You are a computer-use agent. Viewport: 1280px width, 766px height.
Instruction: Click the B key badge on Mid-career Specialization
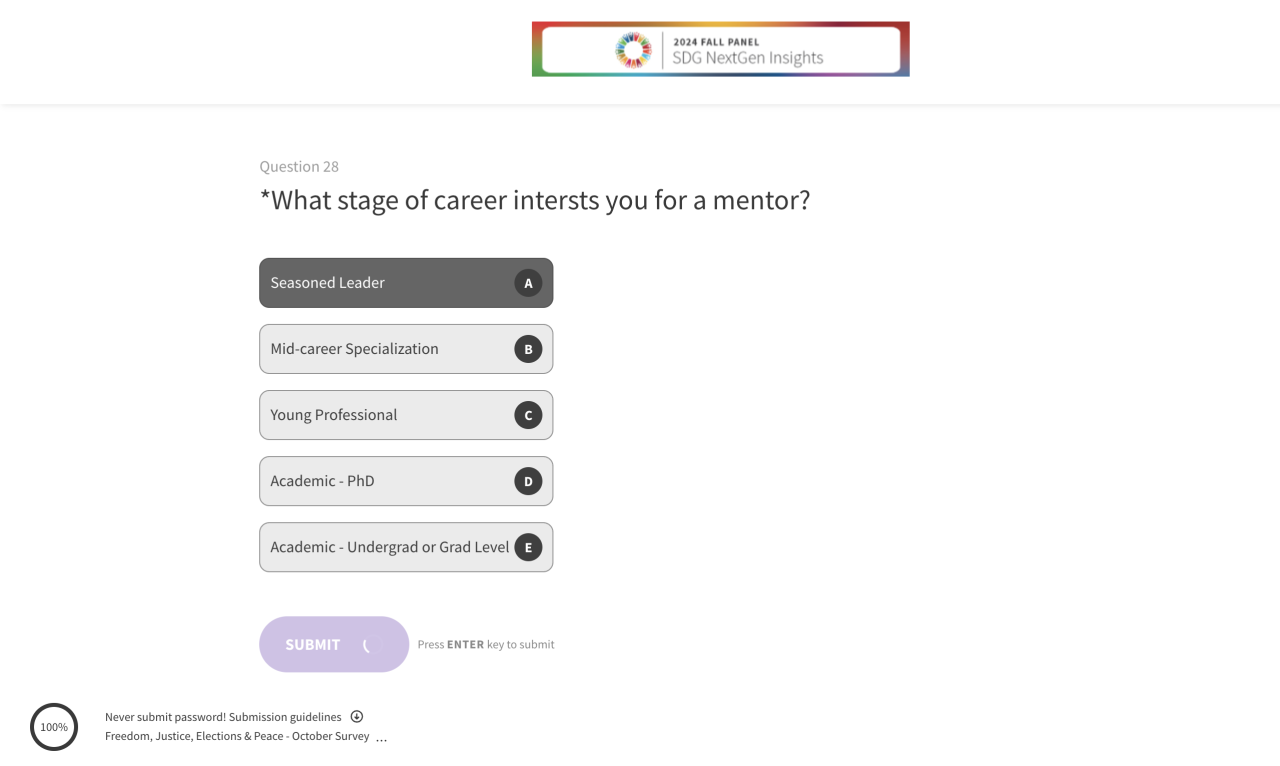(528, 349)
